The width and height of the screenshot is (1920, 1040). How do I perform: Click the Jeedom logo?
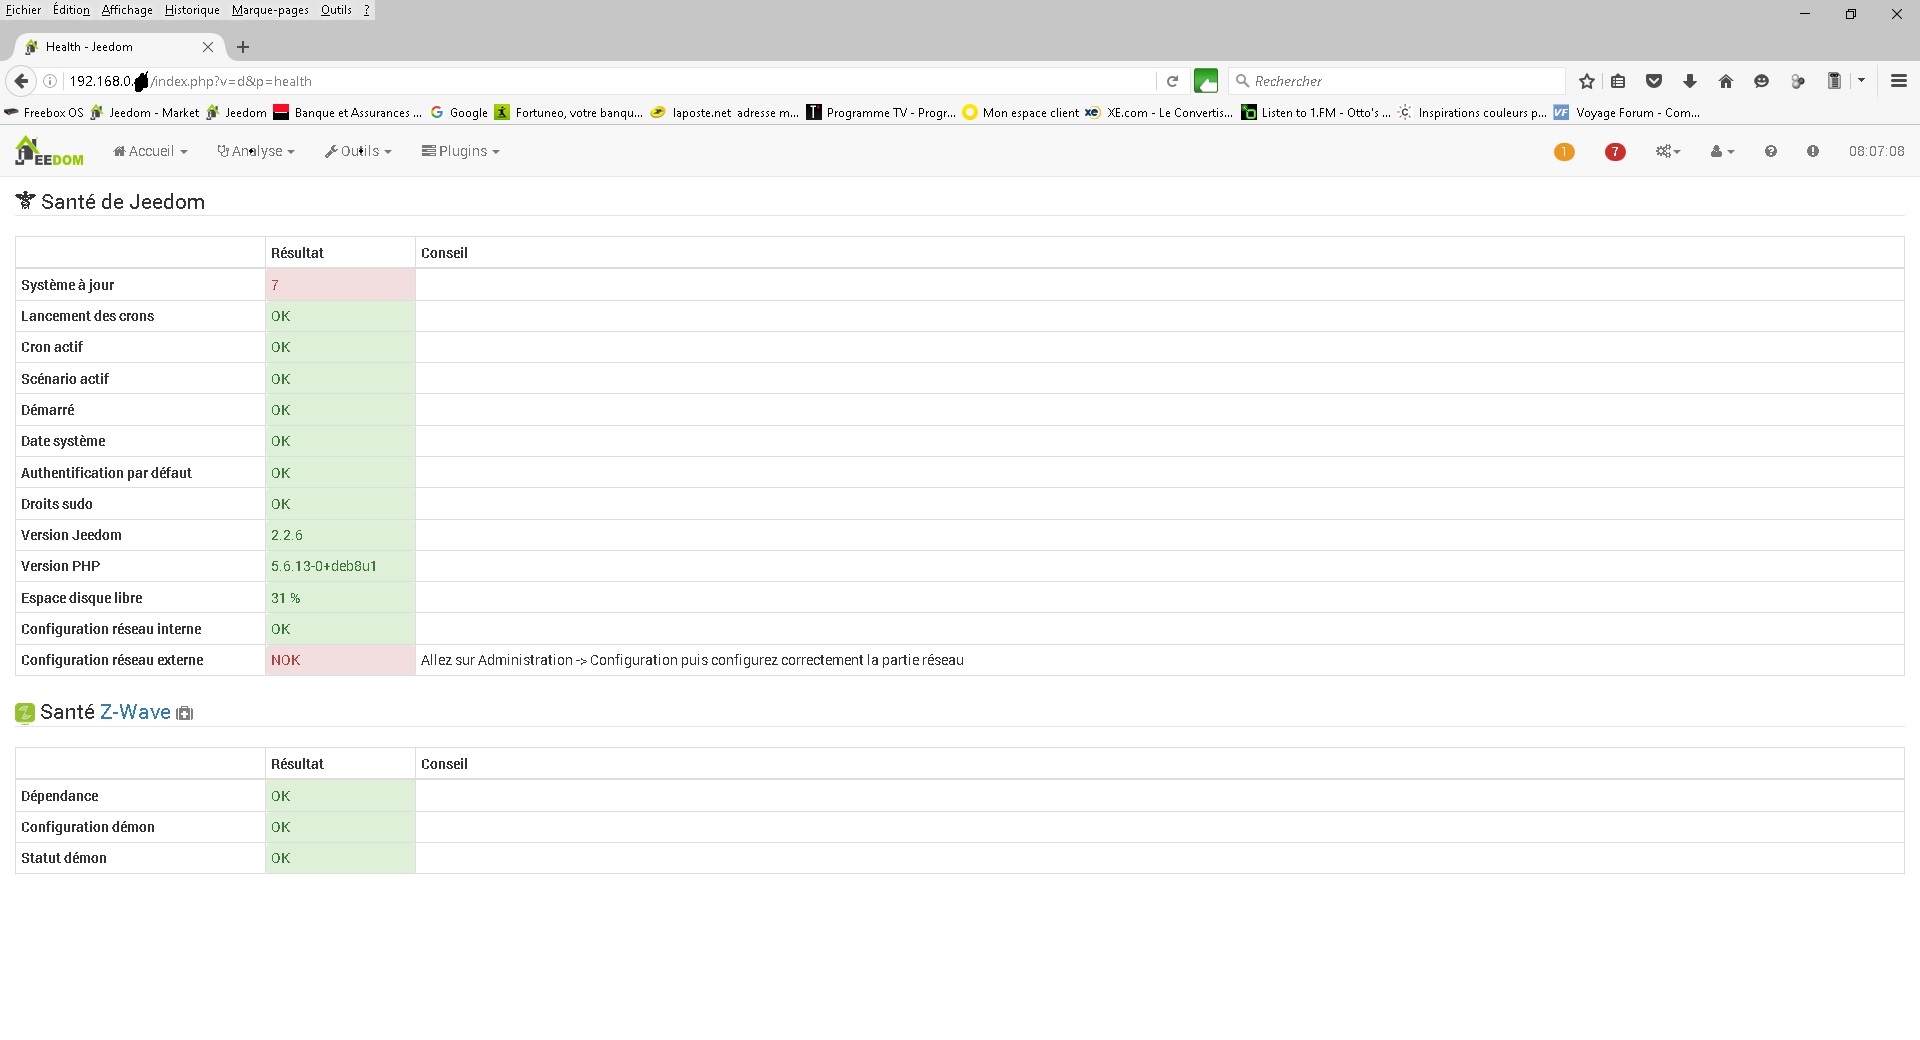pyautogui.click(x=49, y=152)
